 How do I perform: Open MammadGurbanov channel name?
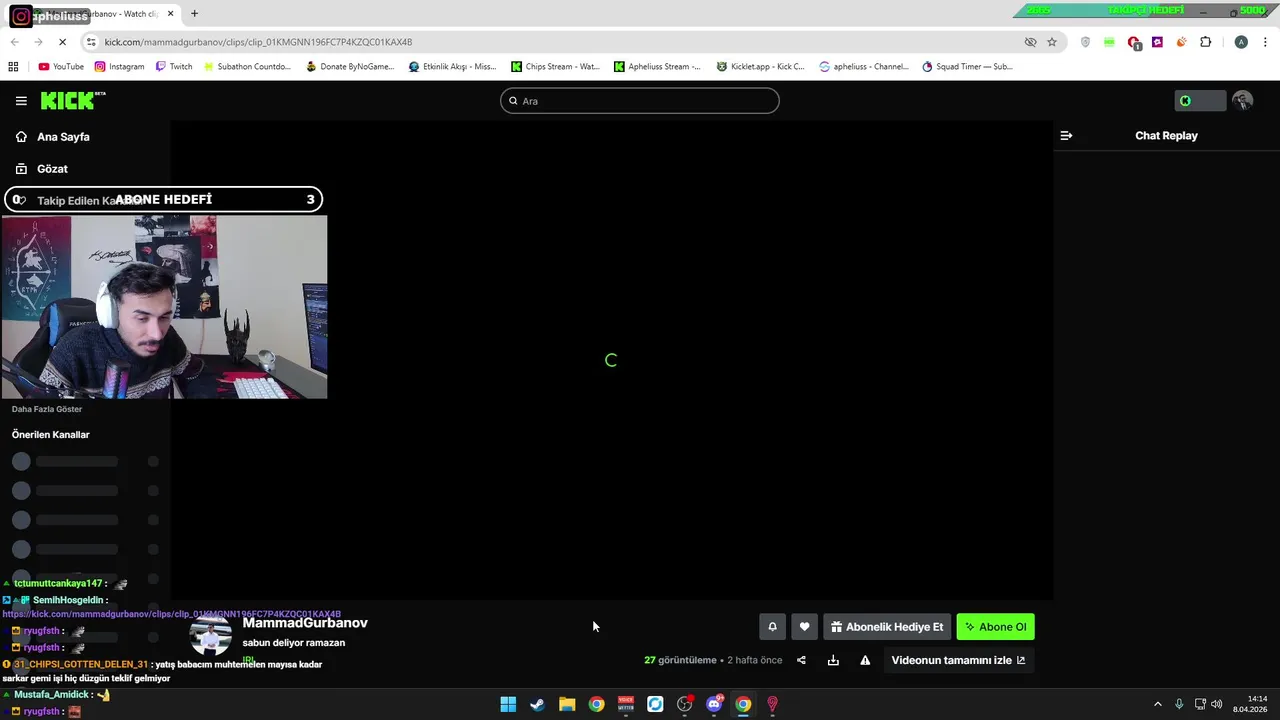click(x=305, y=623)
